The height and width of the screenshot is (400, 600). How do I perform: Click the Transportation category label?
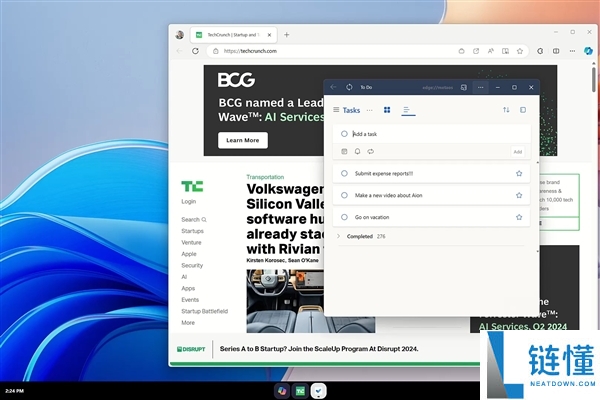point(265,177)
